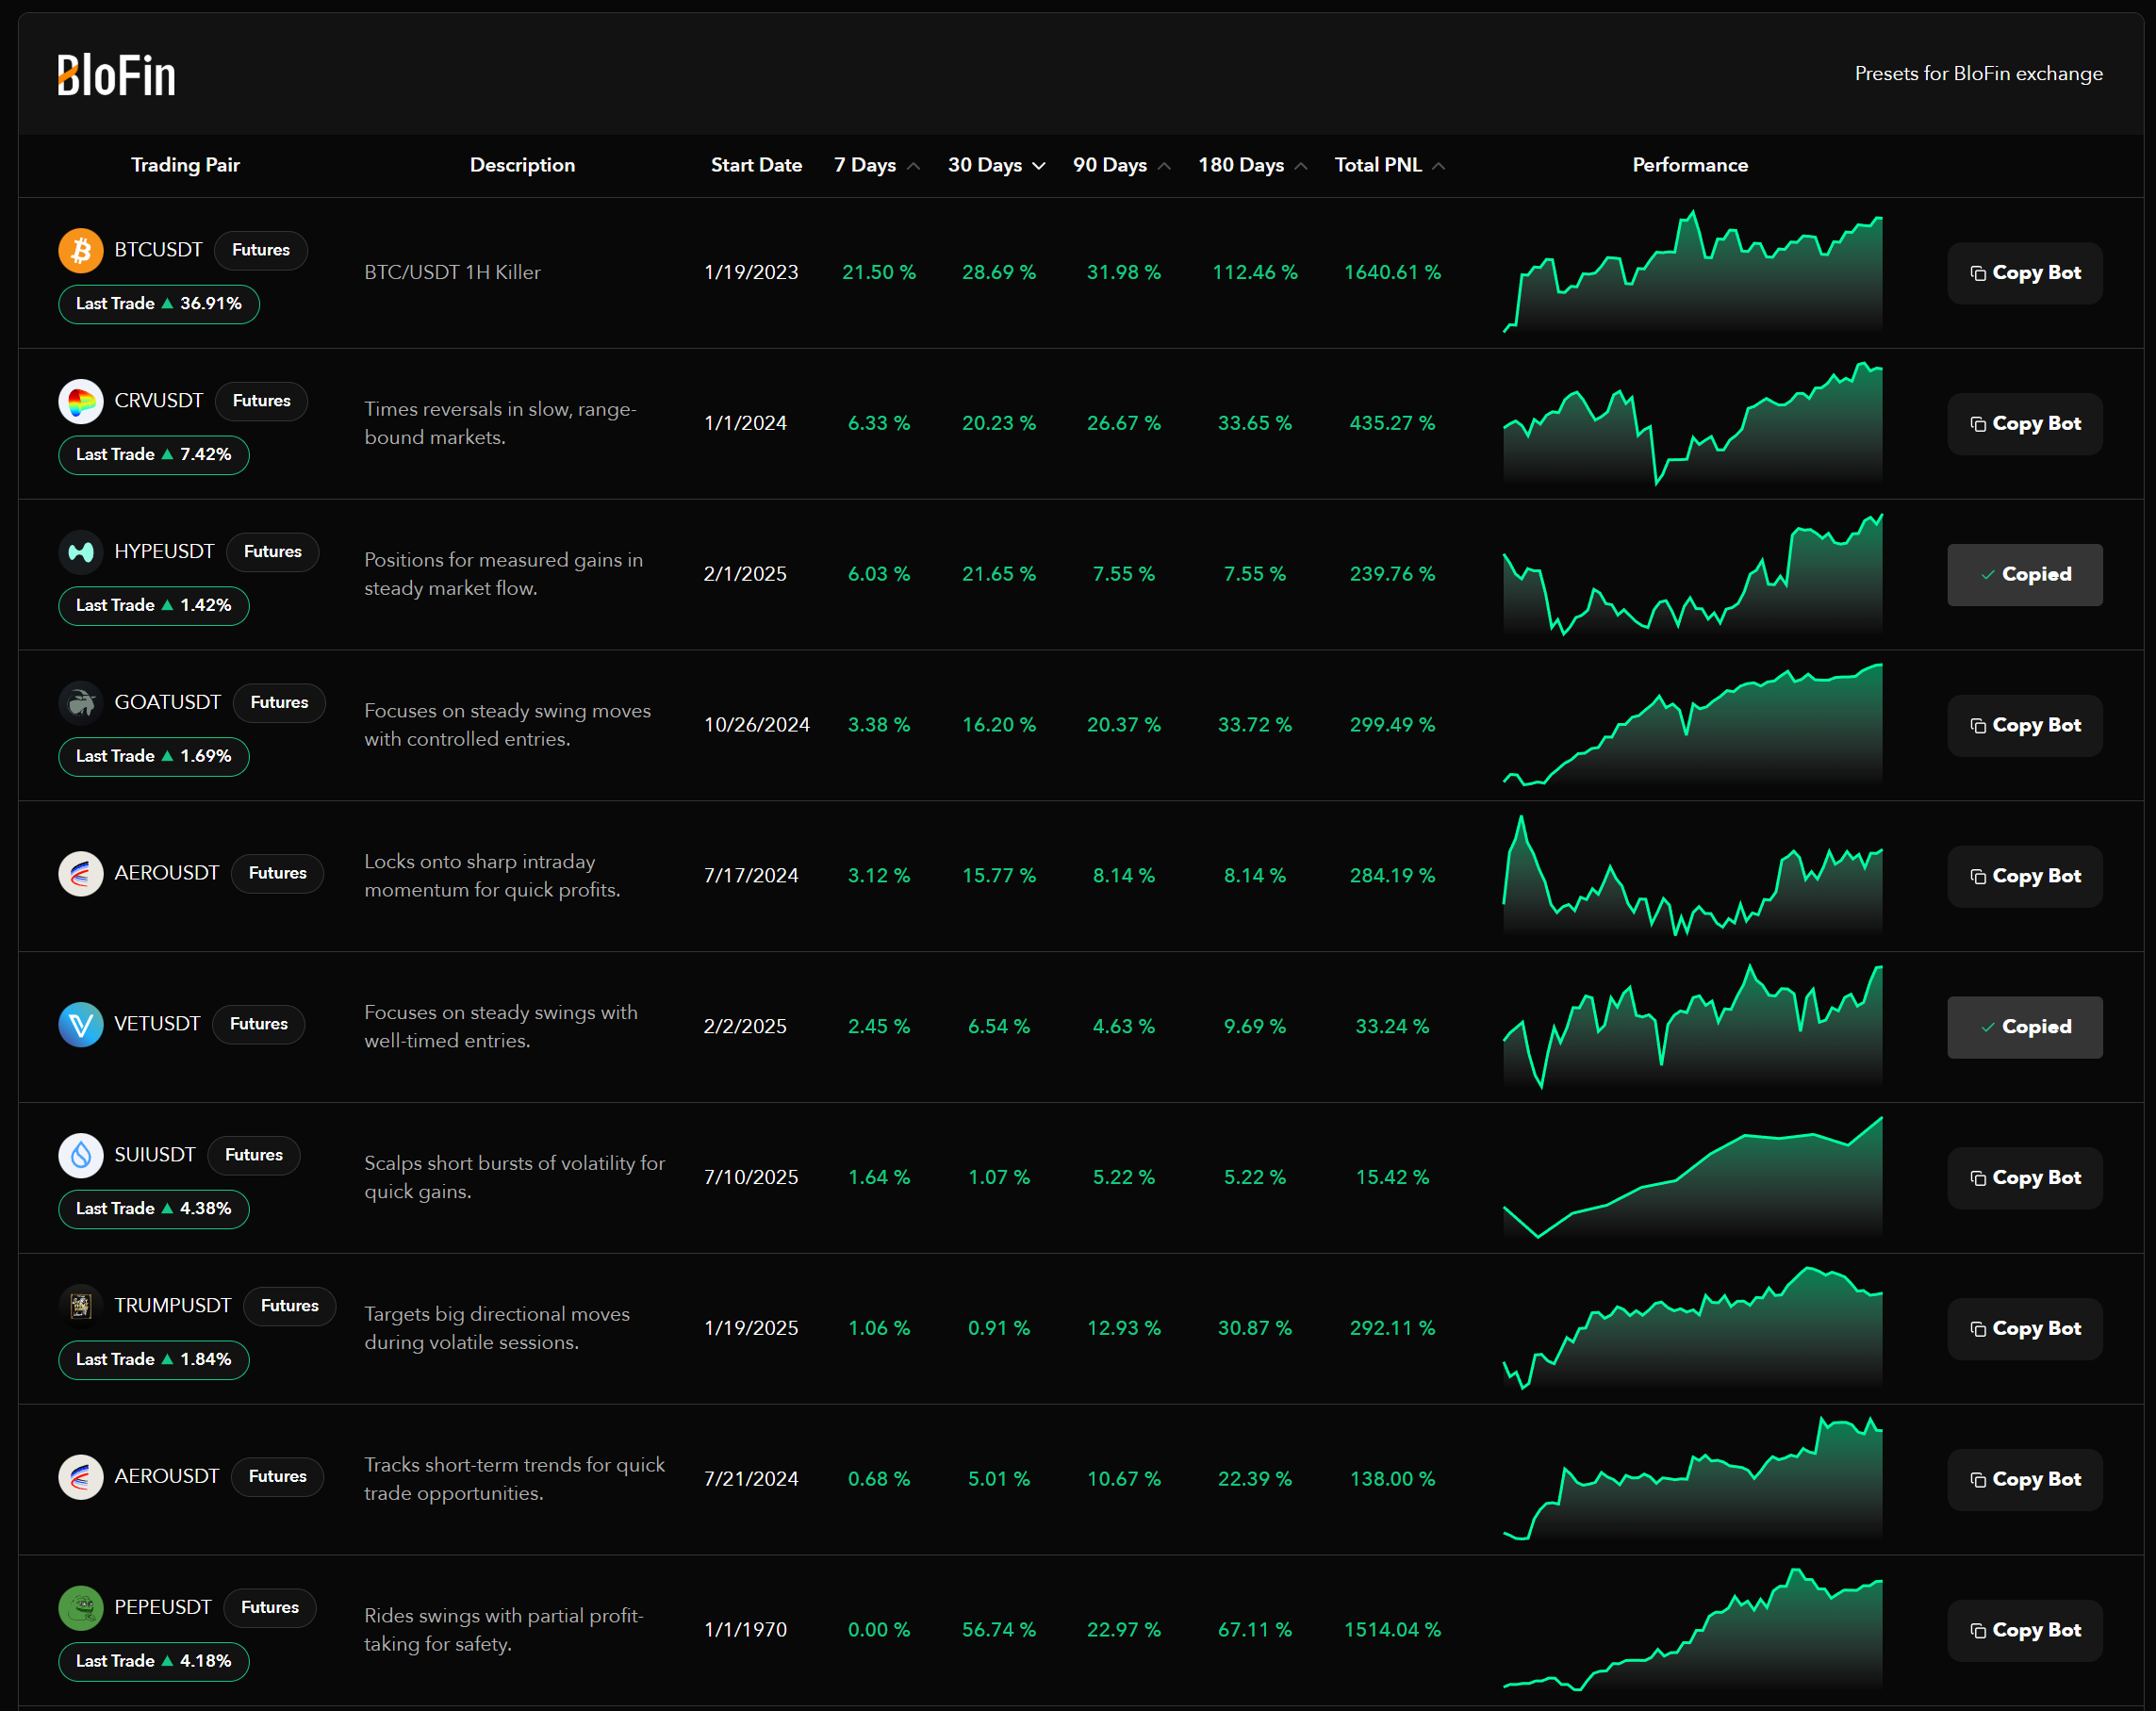Open the CRVUSDT performance chart
Image resolution: width=2156 pixels, height=1711 pixels.
(x=1692, y=423)
